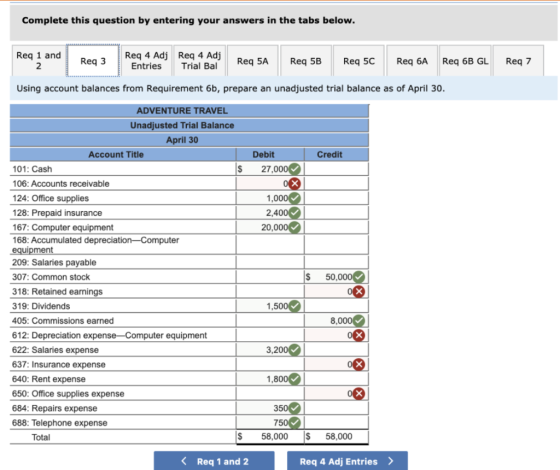The width and height of the screenshot is (560, 470).
Task: Click red X on Depreciation expense row
Action: coord(359,335)
